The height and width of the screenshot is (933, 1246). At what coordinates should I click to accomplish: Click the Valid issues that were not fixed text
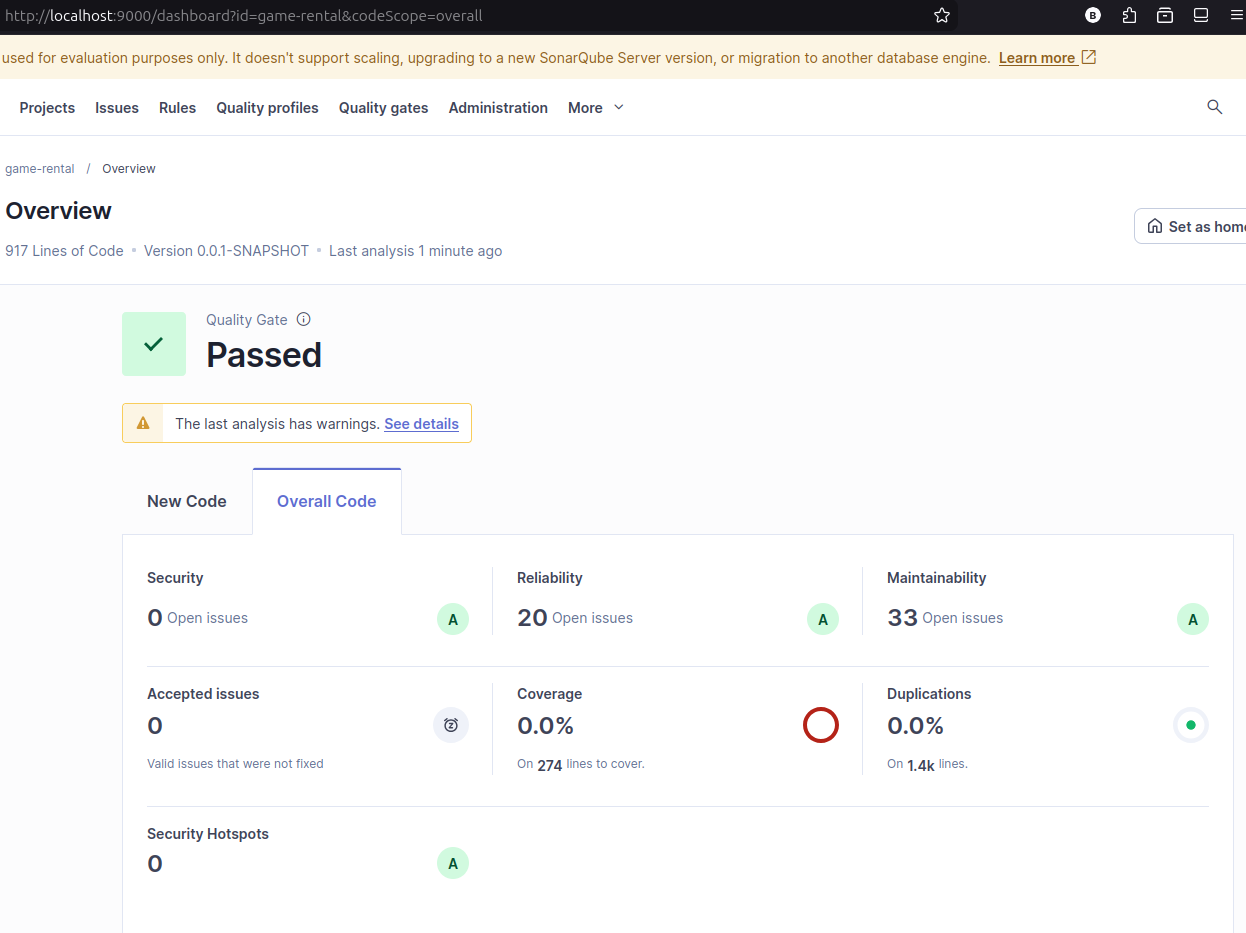click(x=235, y=764)
